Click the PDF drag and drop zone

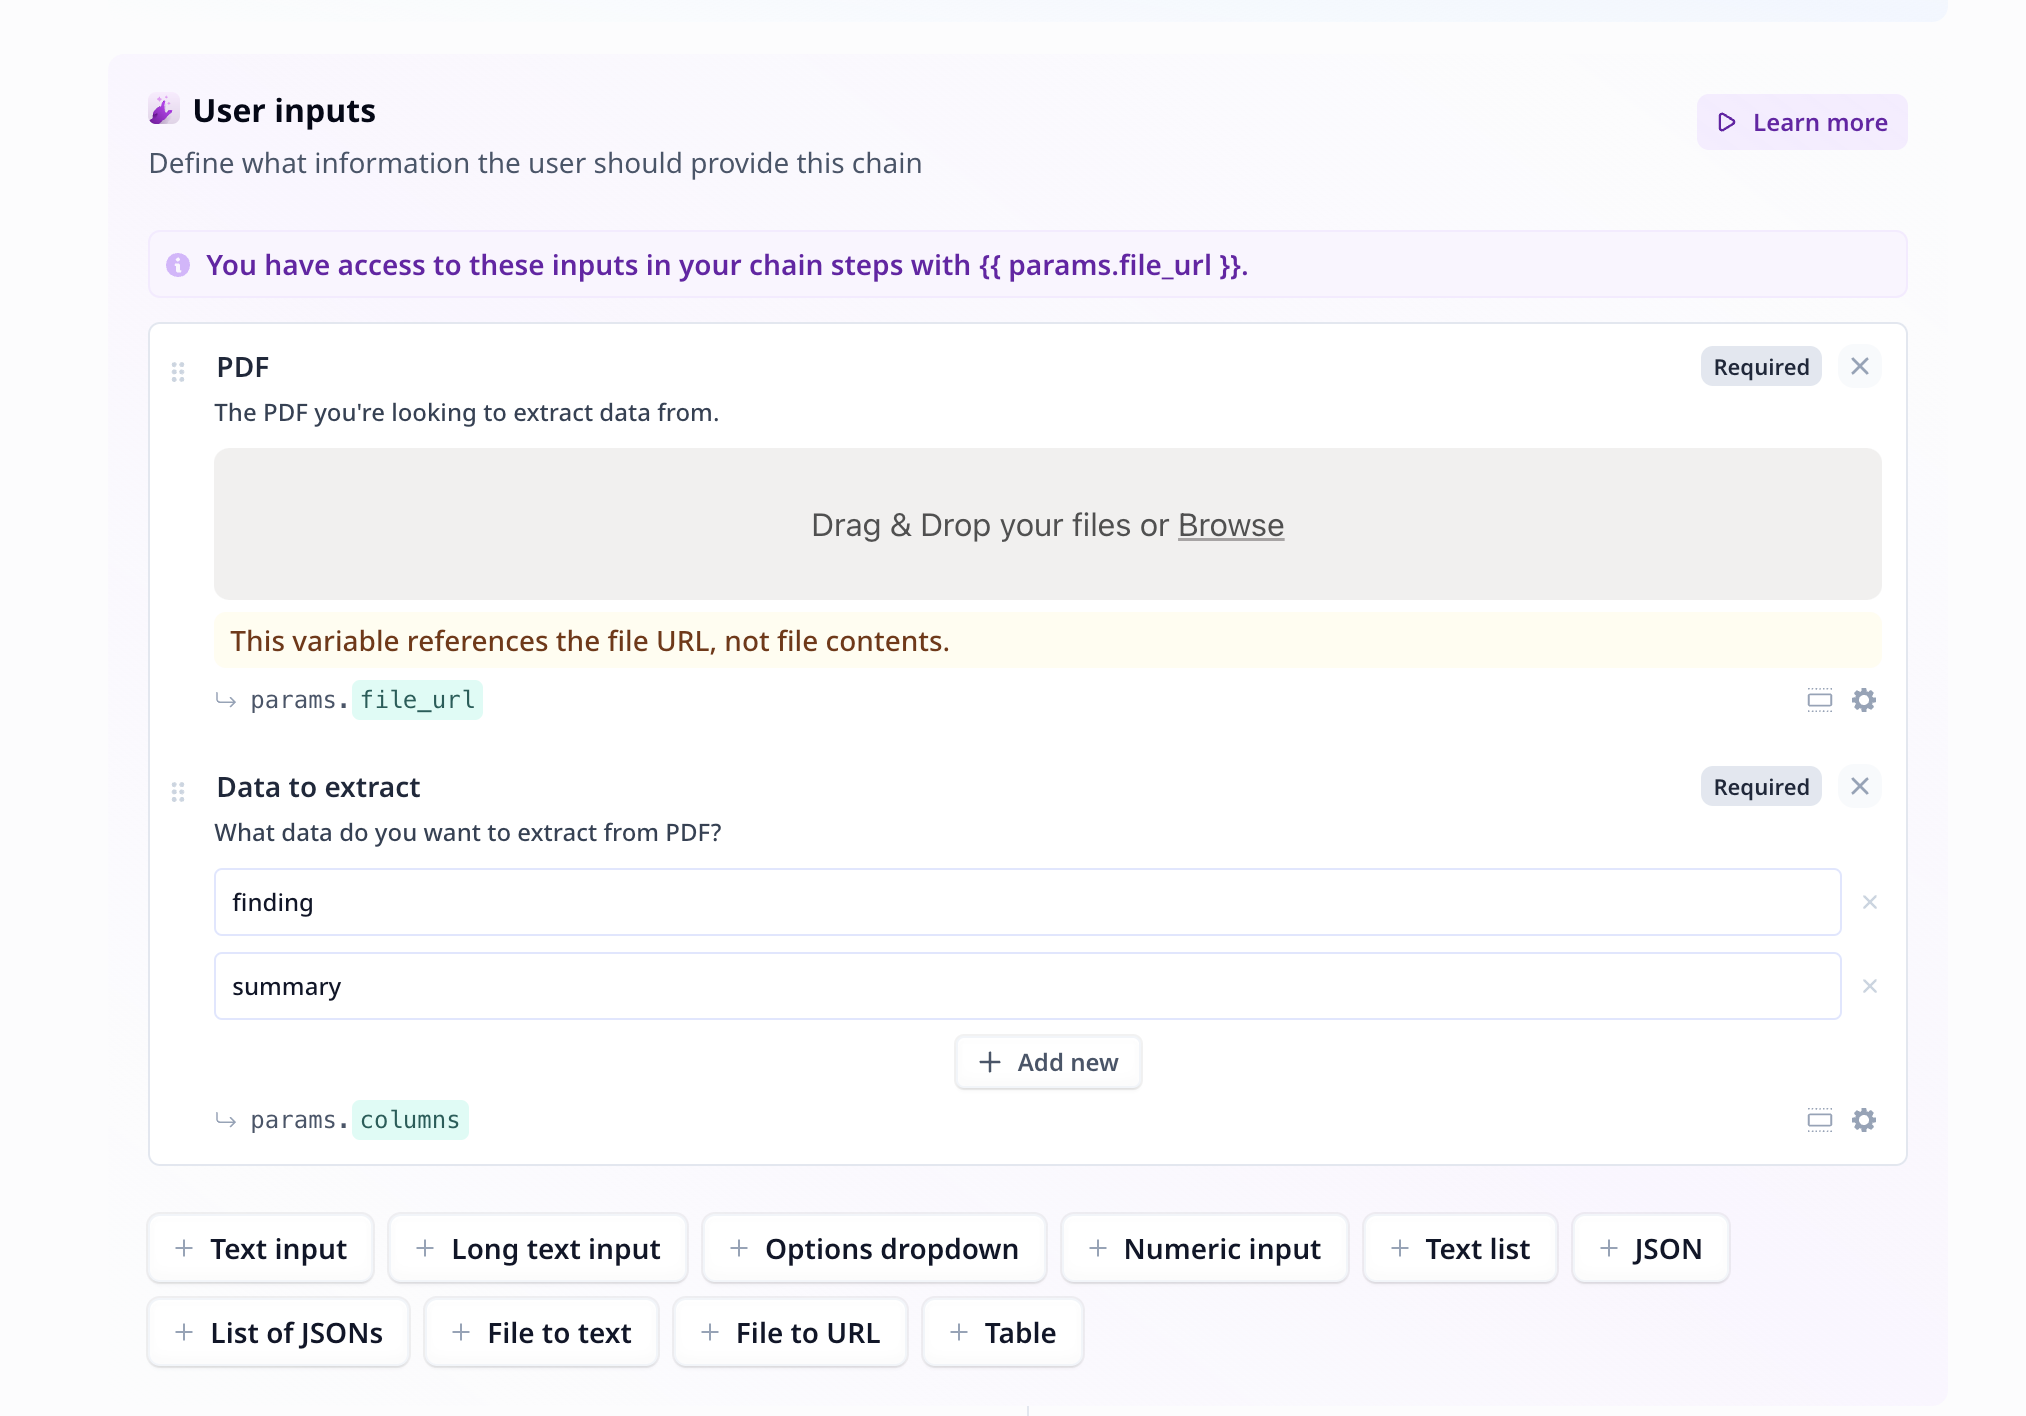(x=1048, y=524)
